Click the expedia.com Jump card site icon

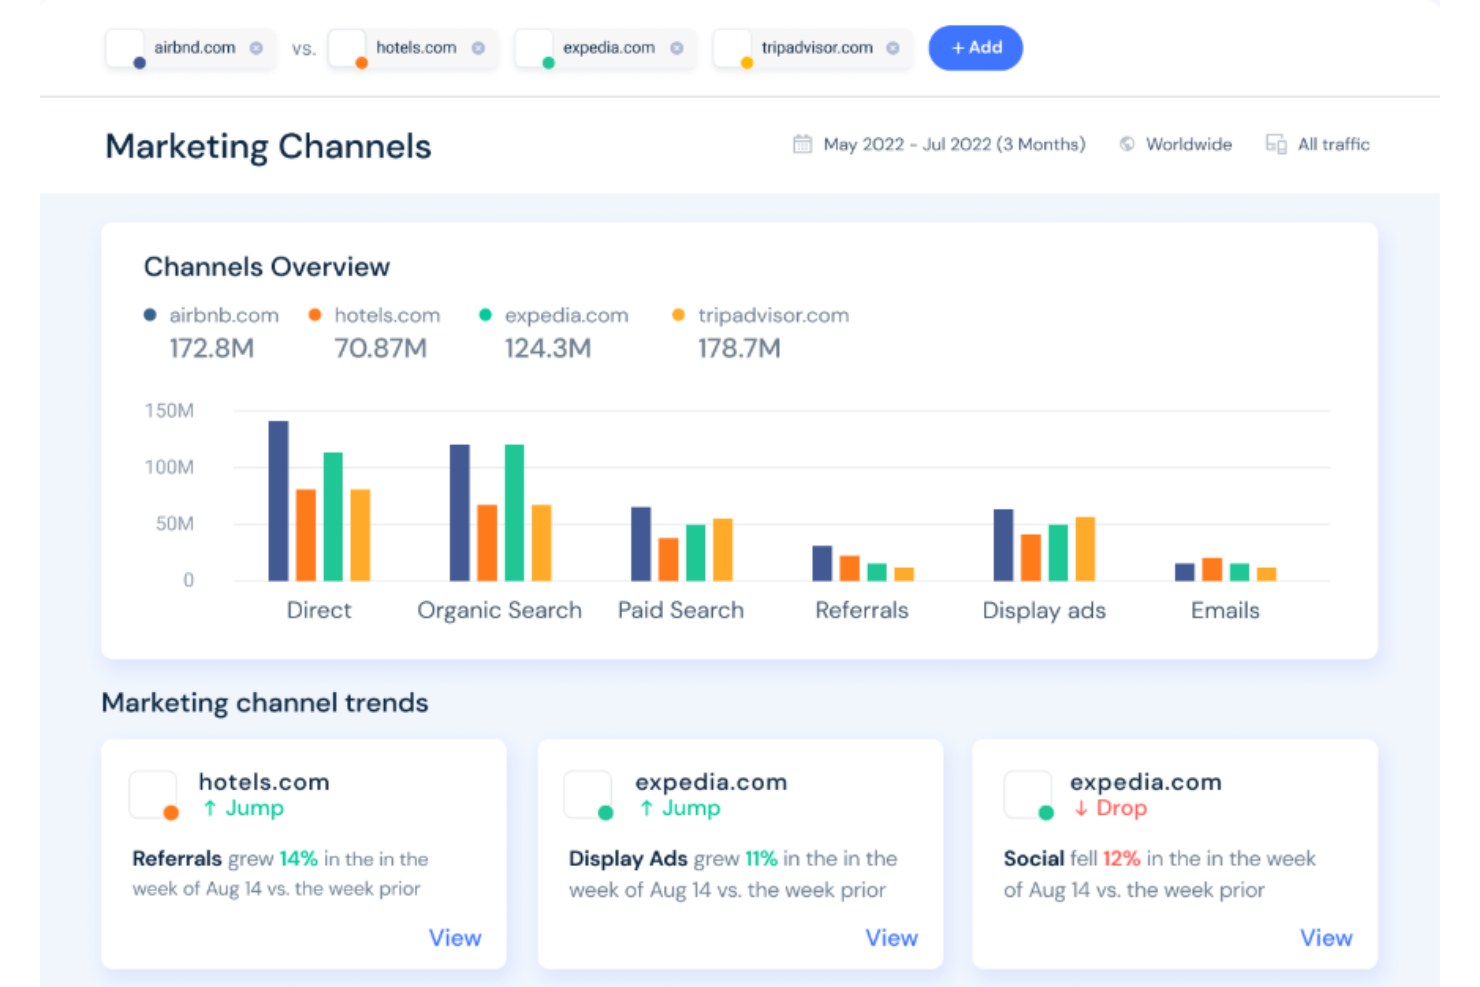click(588, 795)
